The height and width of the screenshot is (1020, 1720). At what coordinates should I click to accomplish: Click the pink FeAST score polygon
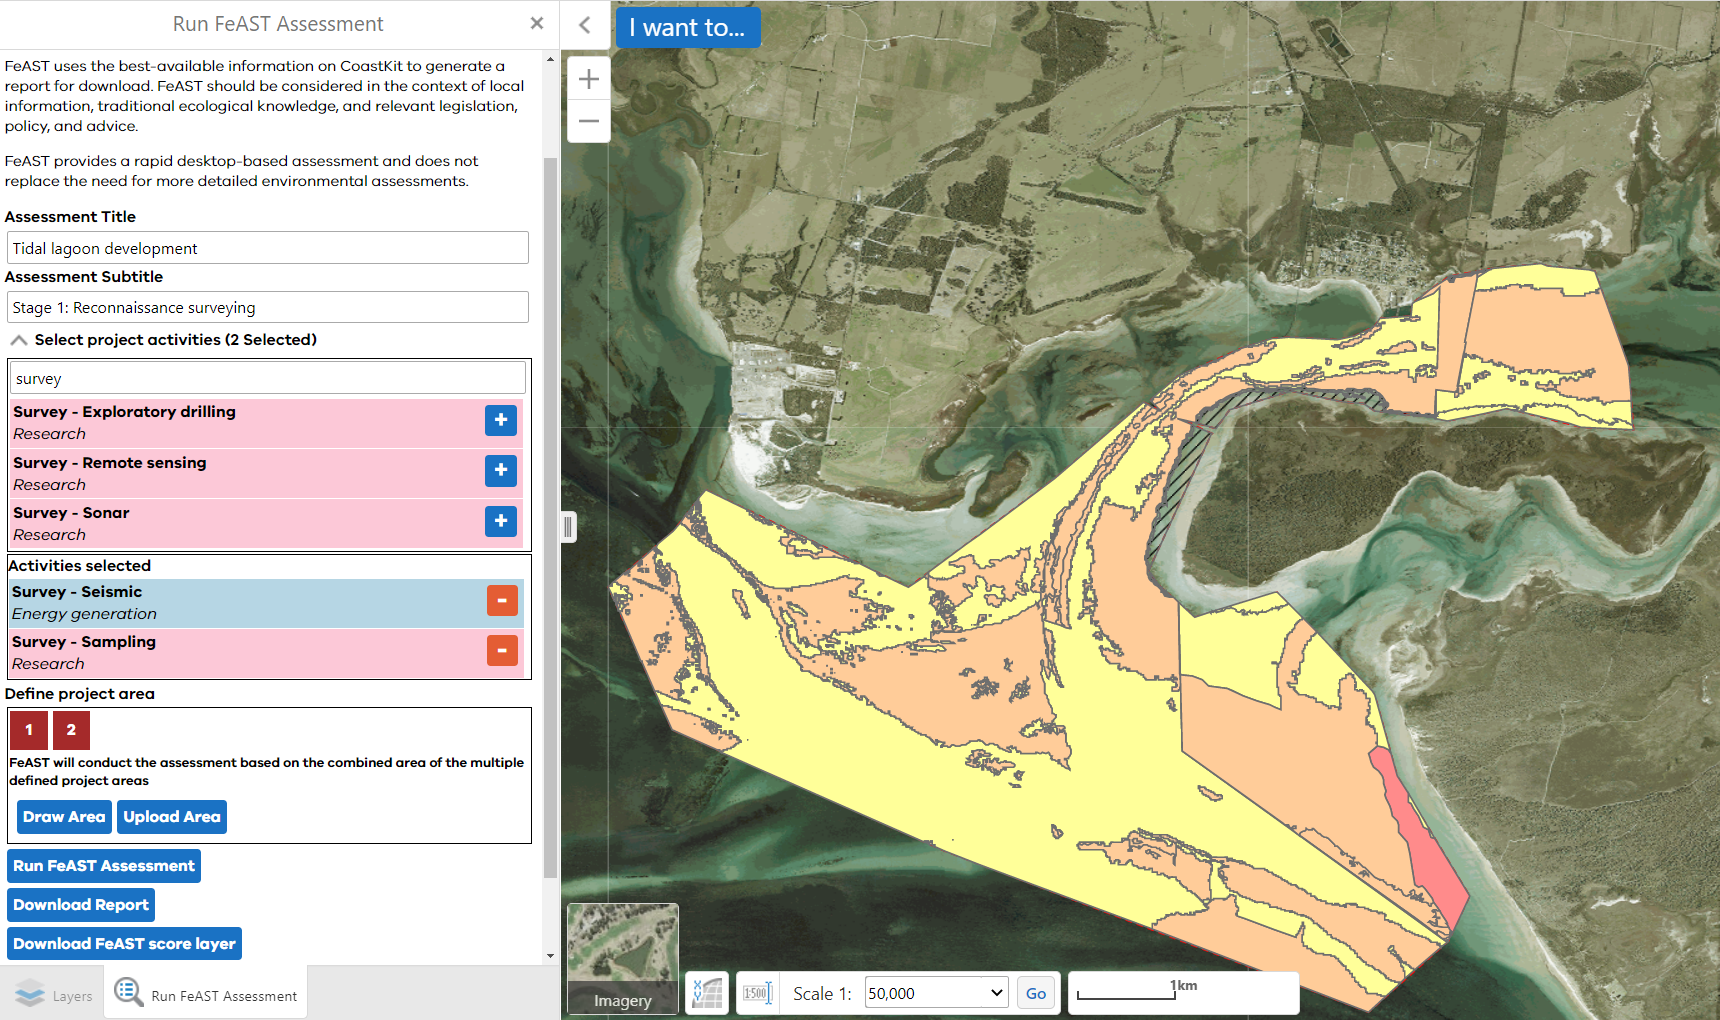click(x=1424, y=844)
